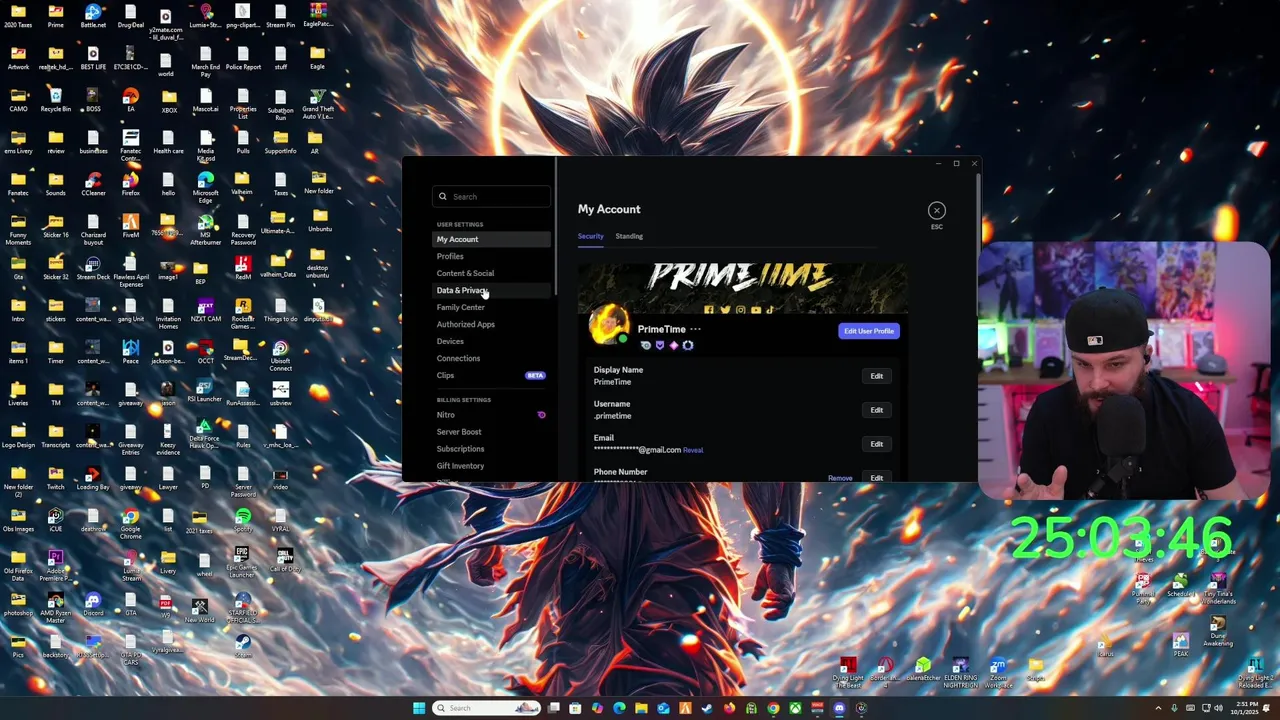Launch Firefox from the desktop
The image size is (1280, 720).
point(130,184)
